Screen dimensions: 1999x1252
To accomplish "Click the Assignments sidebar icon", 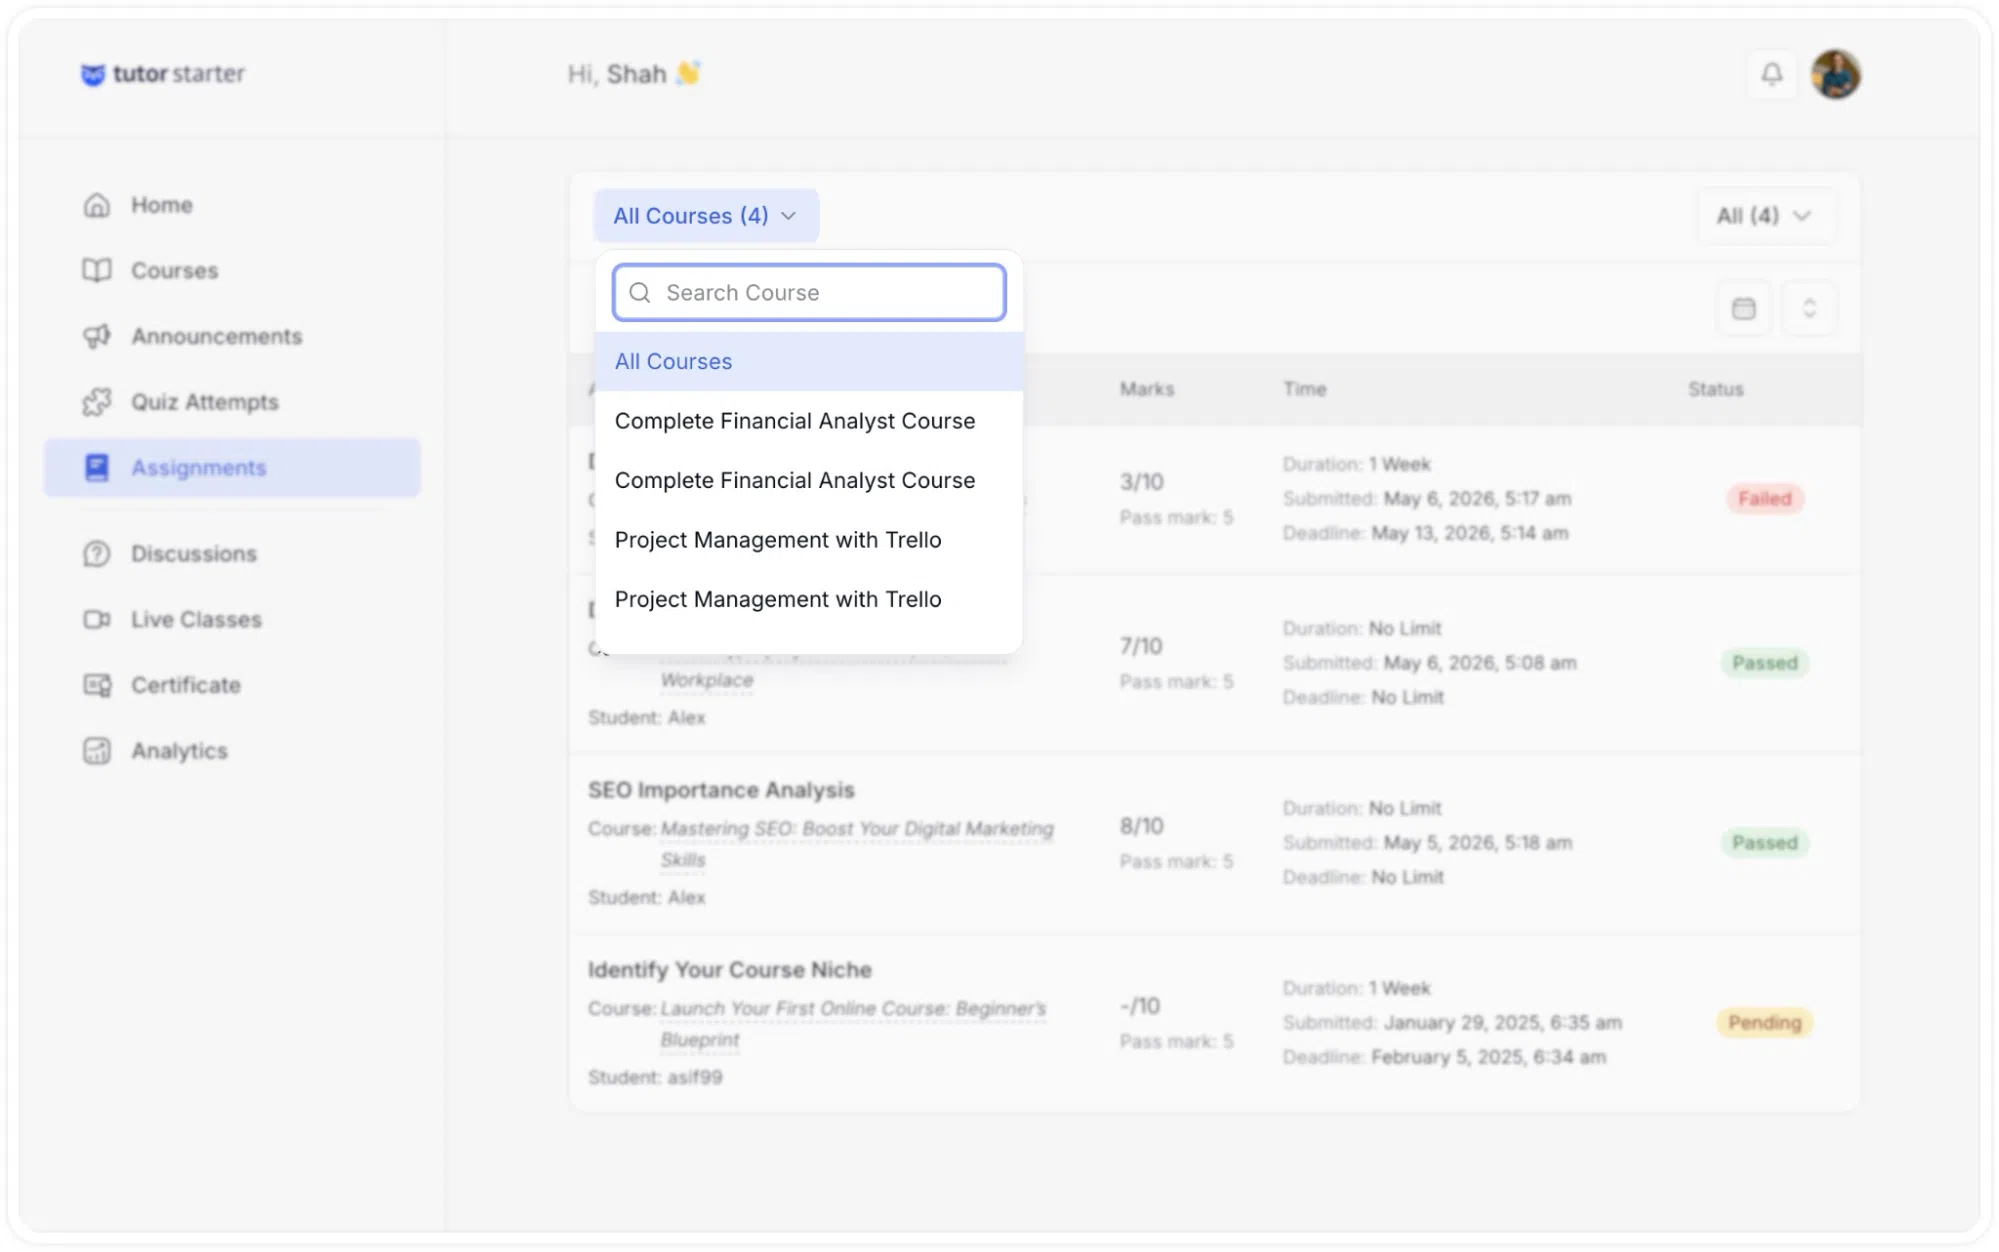I will pos(97,467).
